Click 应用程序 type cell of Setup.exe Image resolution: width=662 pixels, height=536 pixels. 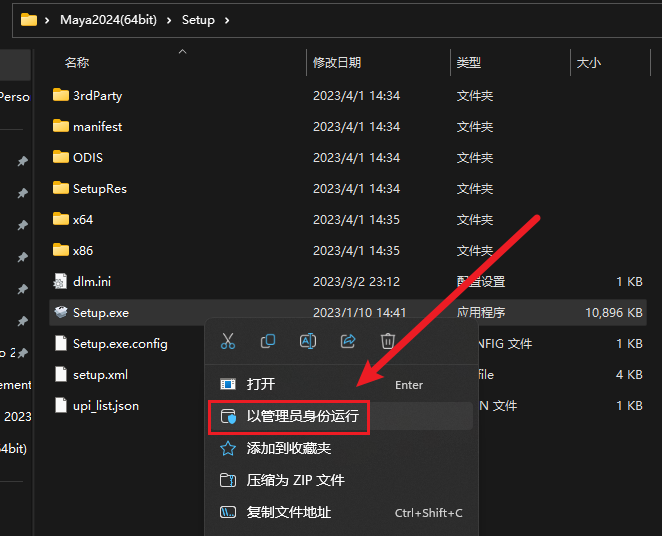click(481, 313)
